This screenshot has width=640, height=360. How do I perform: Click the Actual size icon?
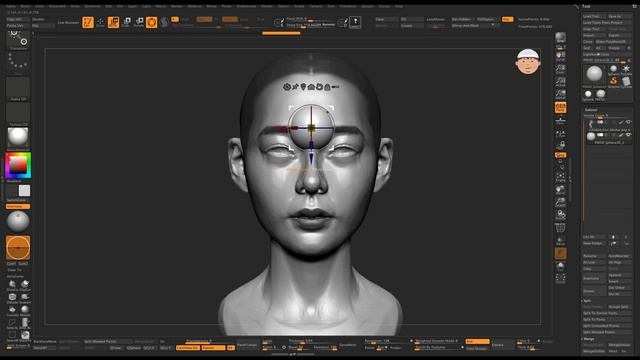[560, 81]
